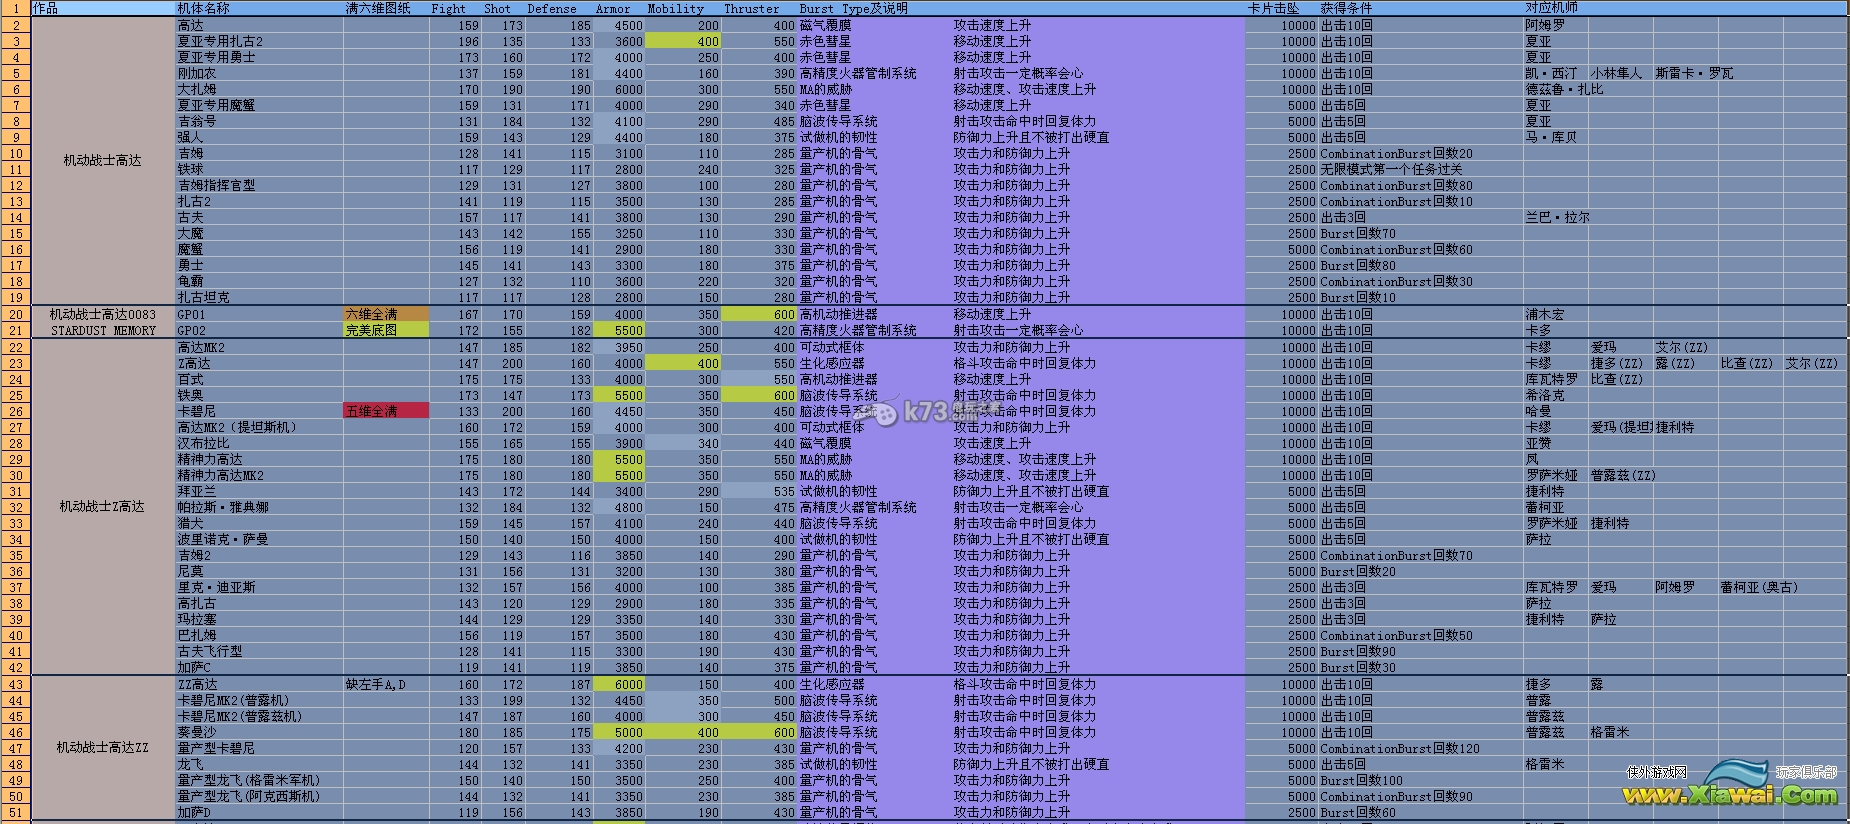This screenshot has height=824, width=1850.
Task: Select the 波里诺克·萨曼 unit name cell
Action: point(259,539)
